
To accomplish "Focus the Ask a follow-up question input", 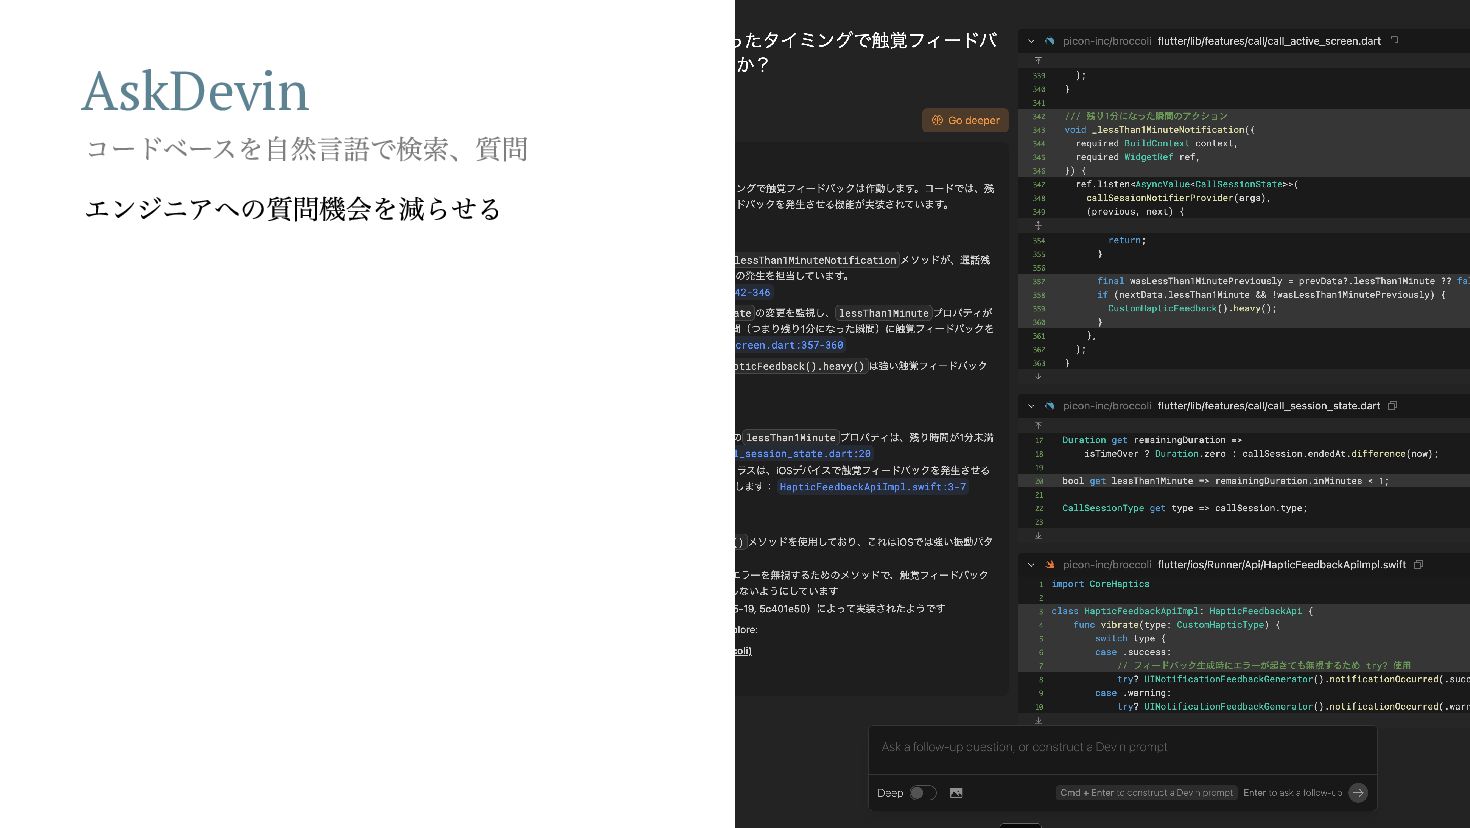I will (1122, 748).
